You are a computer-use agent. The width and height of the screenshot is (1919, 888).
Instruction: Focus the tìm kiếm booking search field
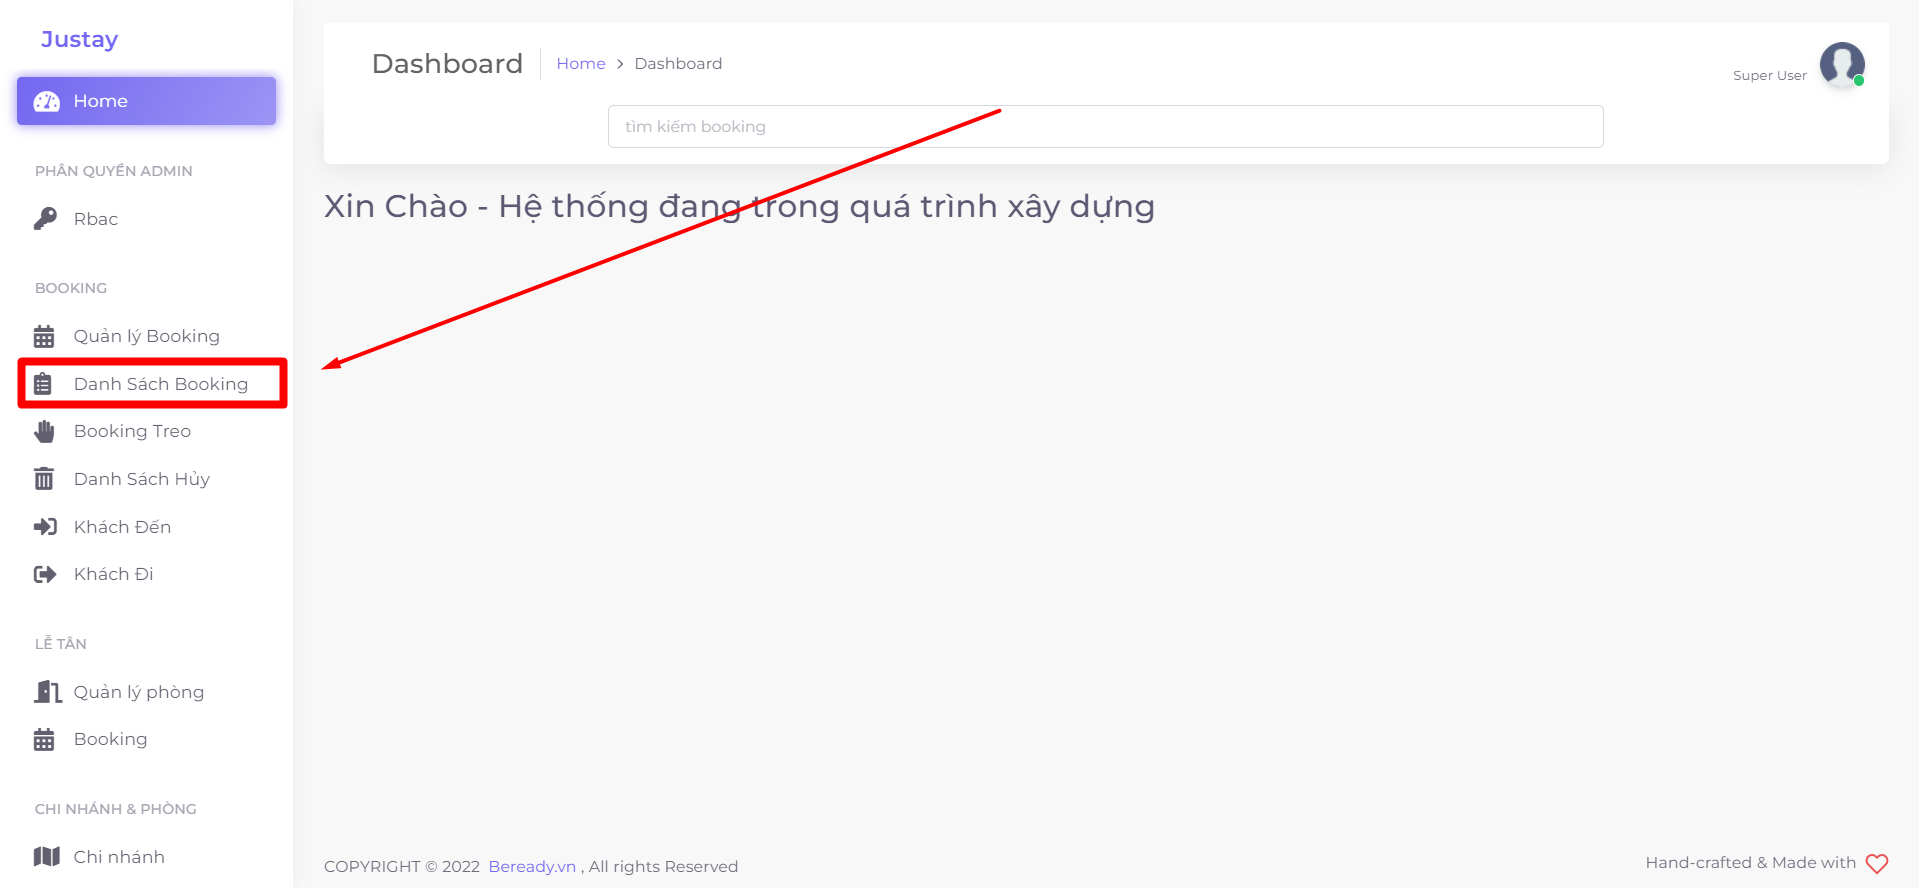point(1105,127)
